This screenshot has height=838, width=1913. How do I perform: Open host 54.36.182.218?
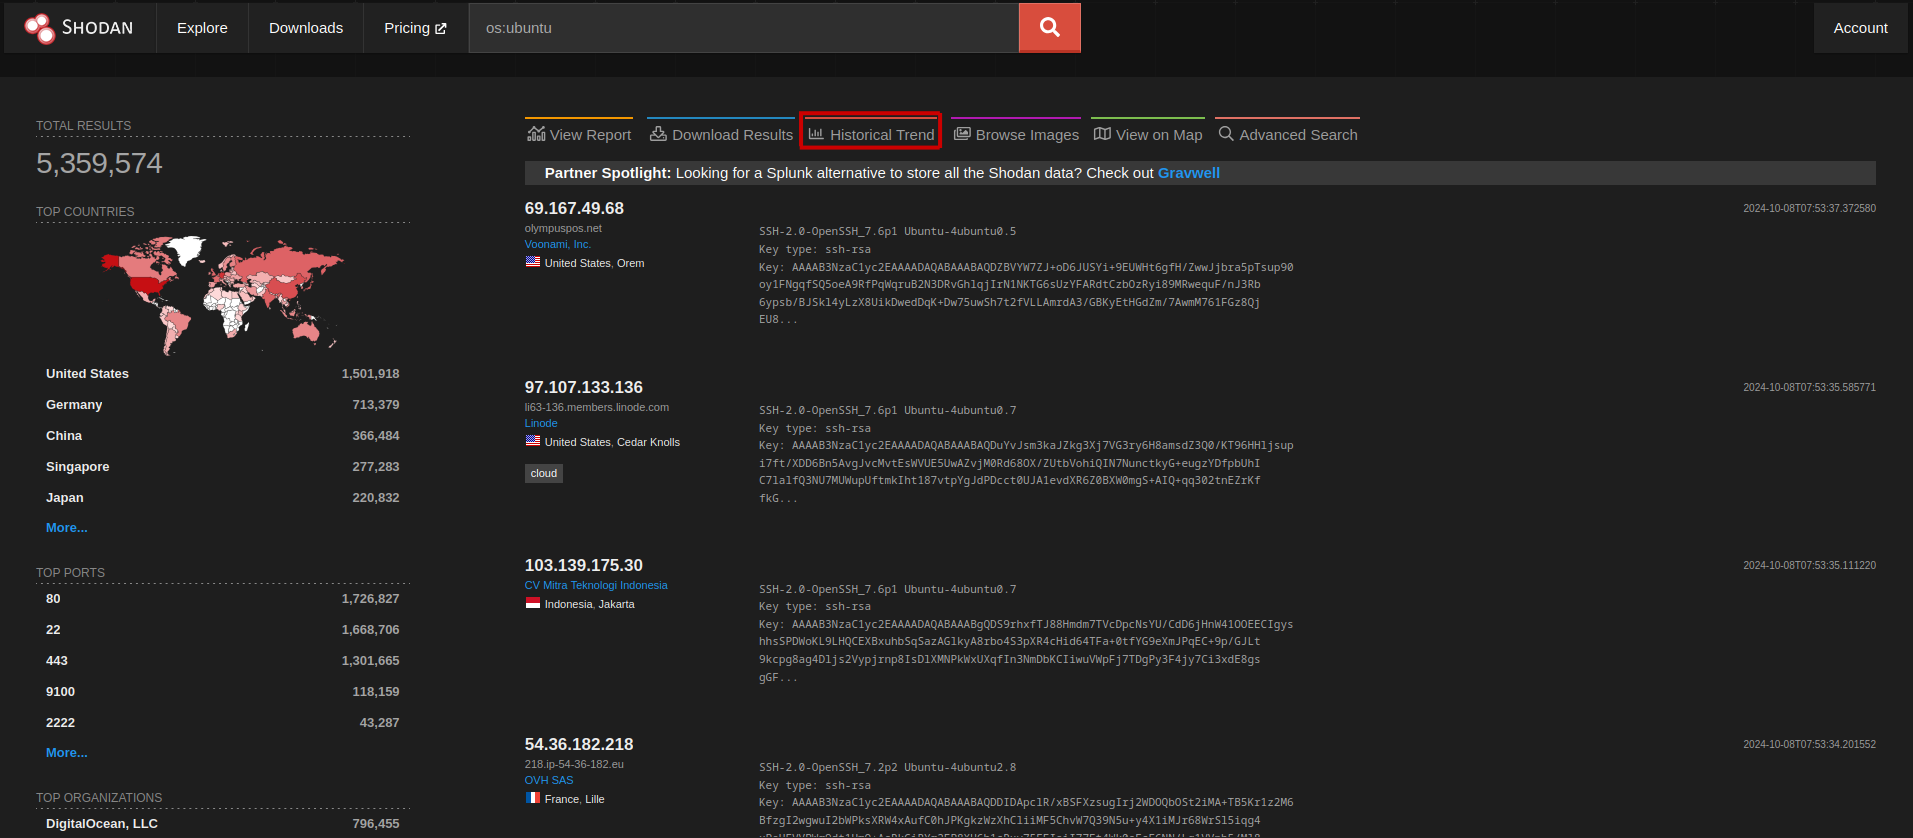pyautogui.click(x=579, y=744)
